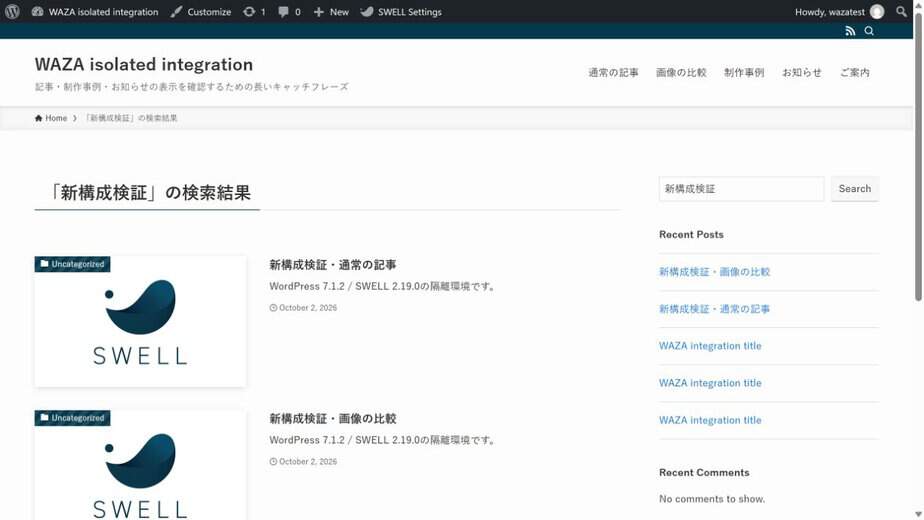Viewport: 924px width, 520px height.
Task: Open SWELL Settings in admin bar
Action: point(401,12)
